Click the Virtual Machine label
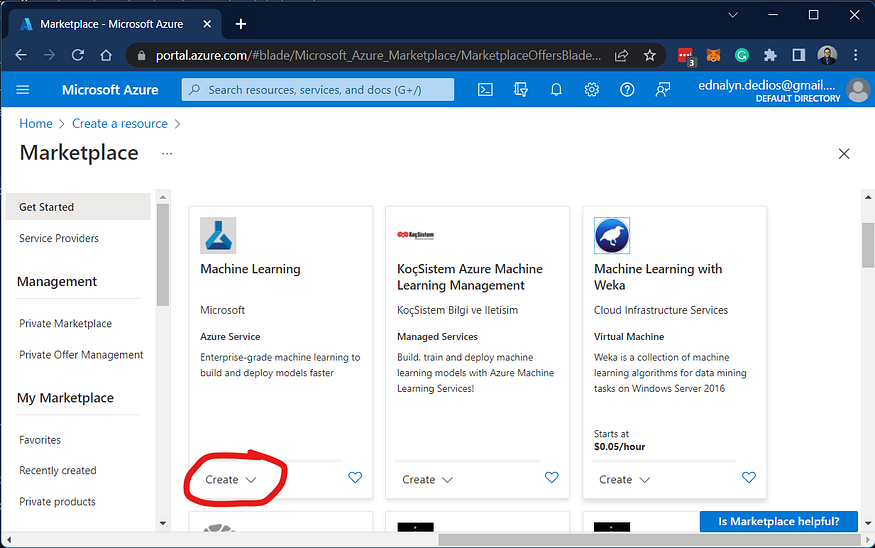 [629, 337]
